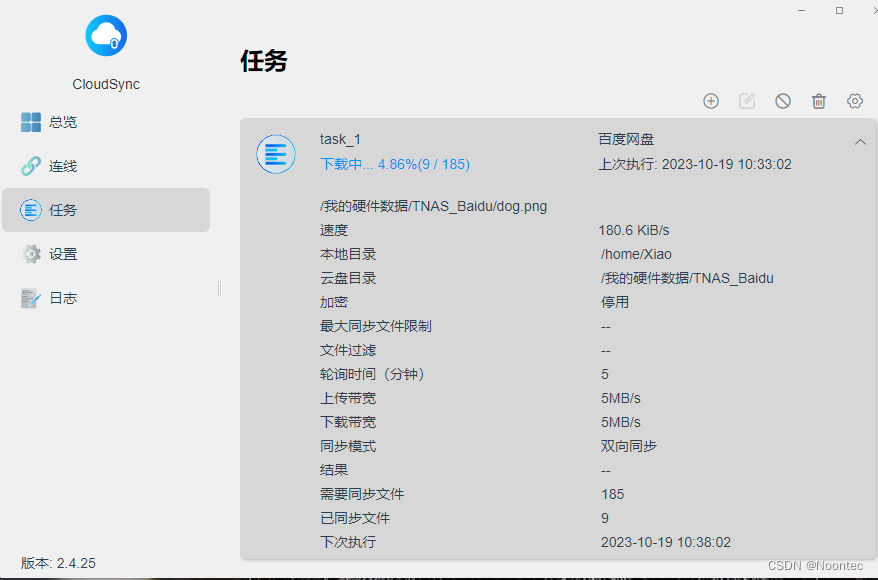
Task: Click the 百度网盘 cloud provider label
Action: point(626,139)
